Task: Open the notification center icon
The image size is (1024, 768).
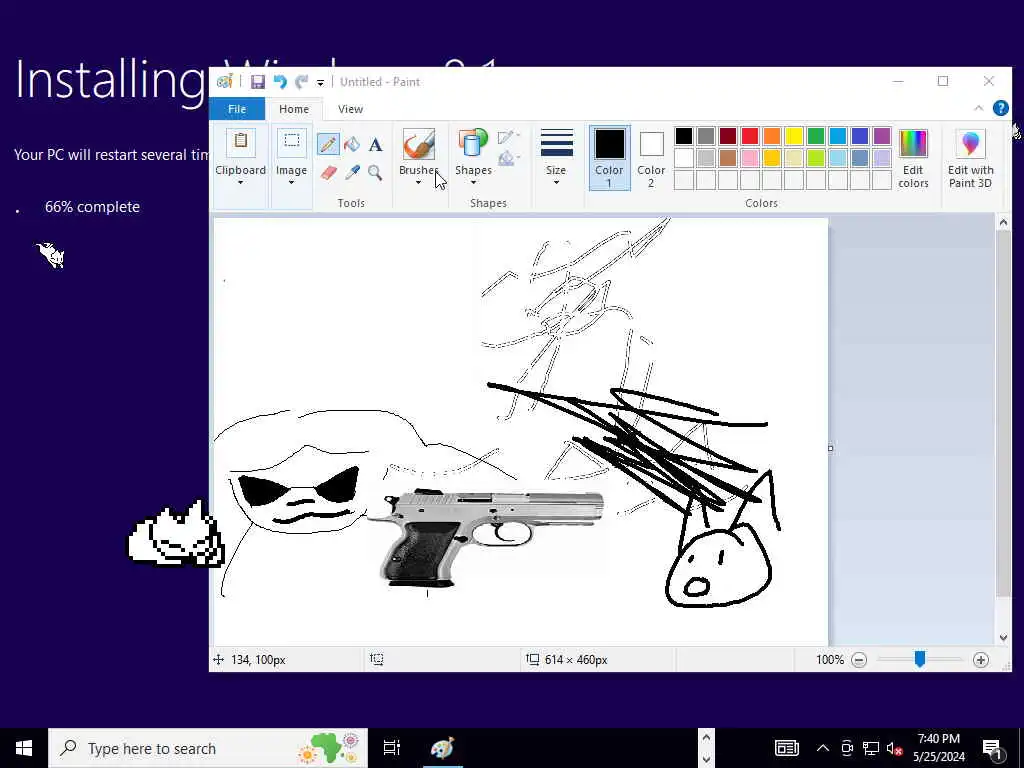Action: [x=993, y=748]
